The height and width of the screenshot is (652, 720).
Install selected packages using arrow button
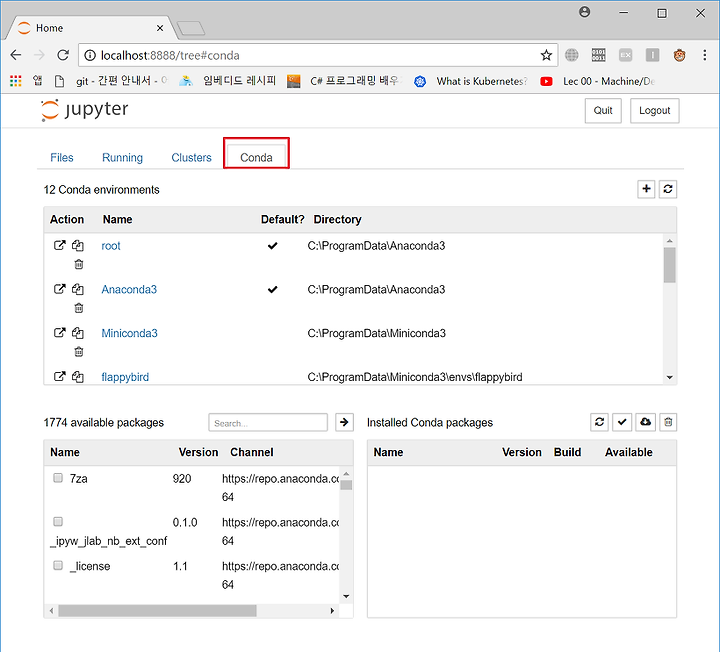pyautogui.click(x=344, y=422)
